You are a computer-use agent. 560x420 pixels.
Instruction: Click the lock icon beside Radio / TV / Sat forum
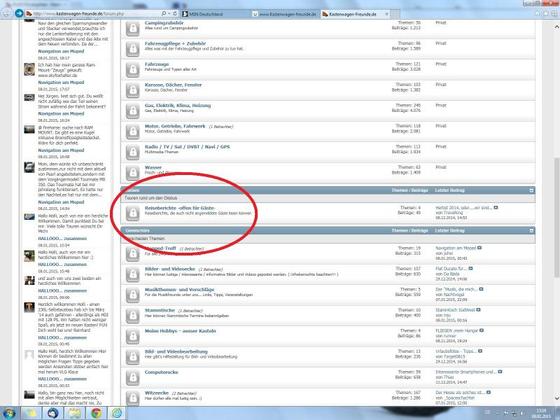point(133,152)
